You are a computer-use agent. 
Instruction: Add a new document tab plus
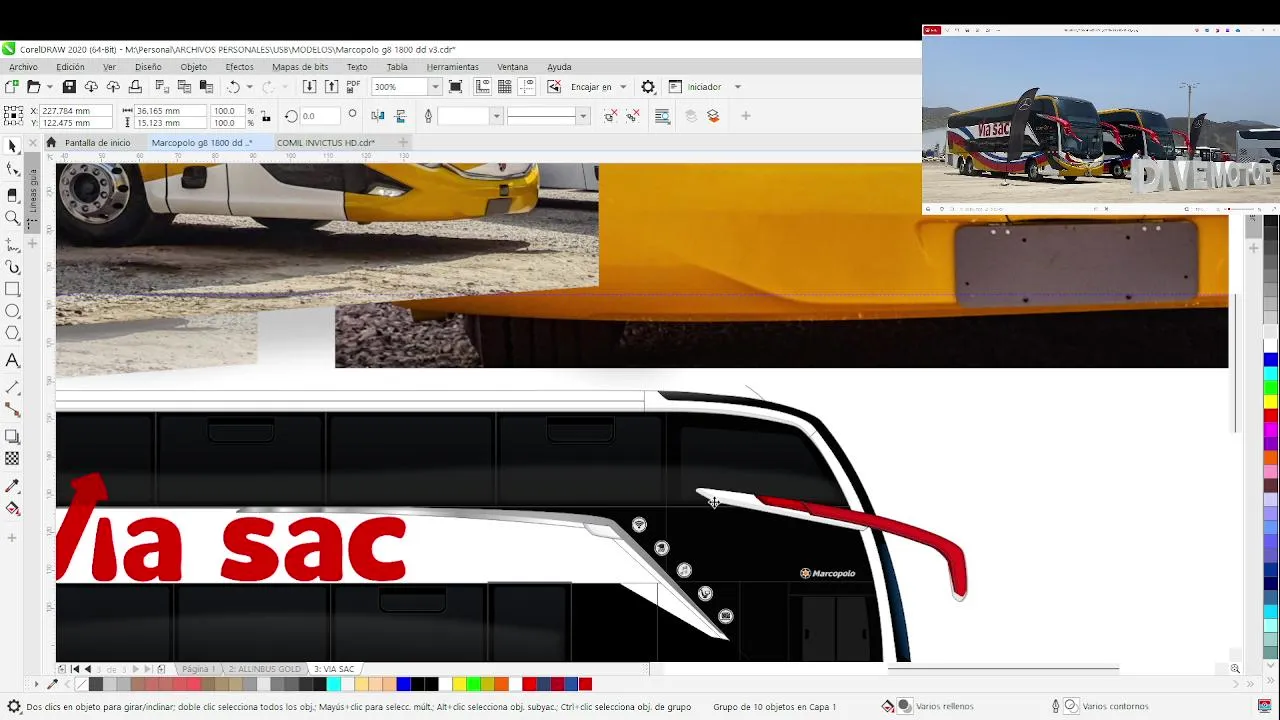point(403,143)
